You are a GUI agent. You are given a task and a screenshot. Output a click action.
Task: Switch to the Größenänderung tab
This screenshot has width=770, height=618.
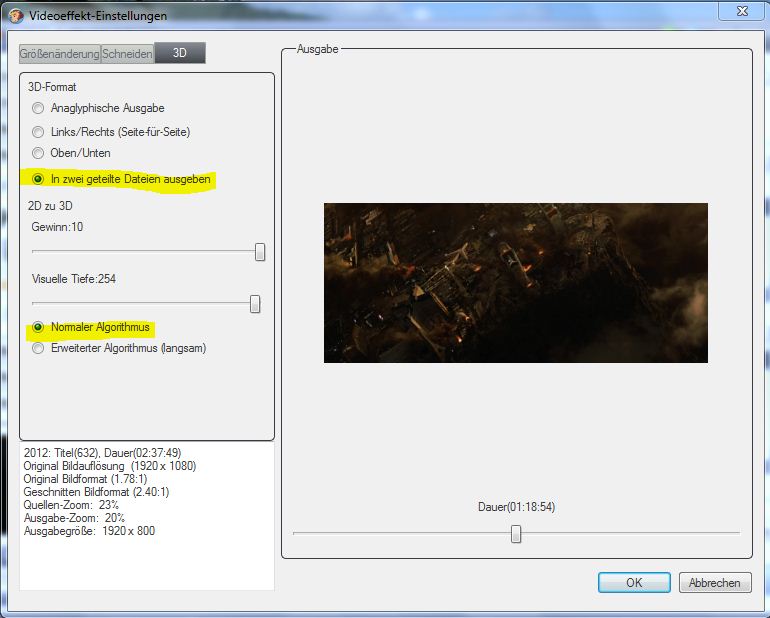tap(59, 54)
